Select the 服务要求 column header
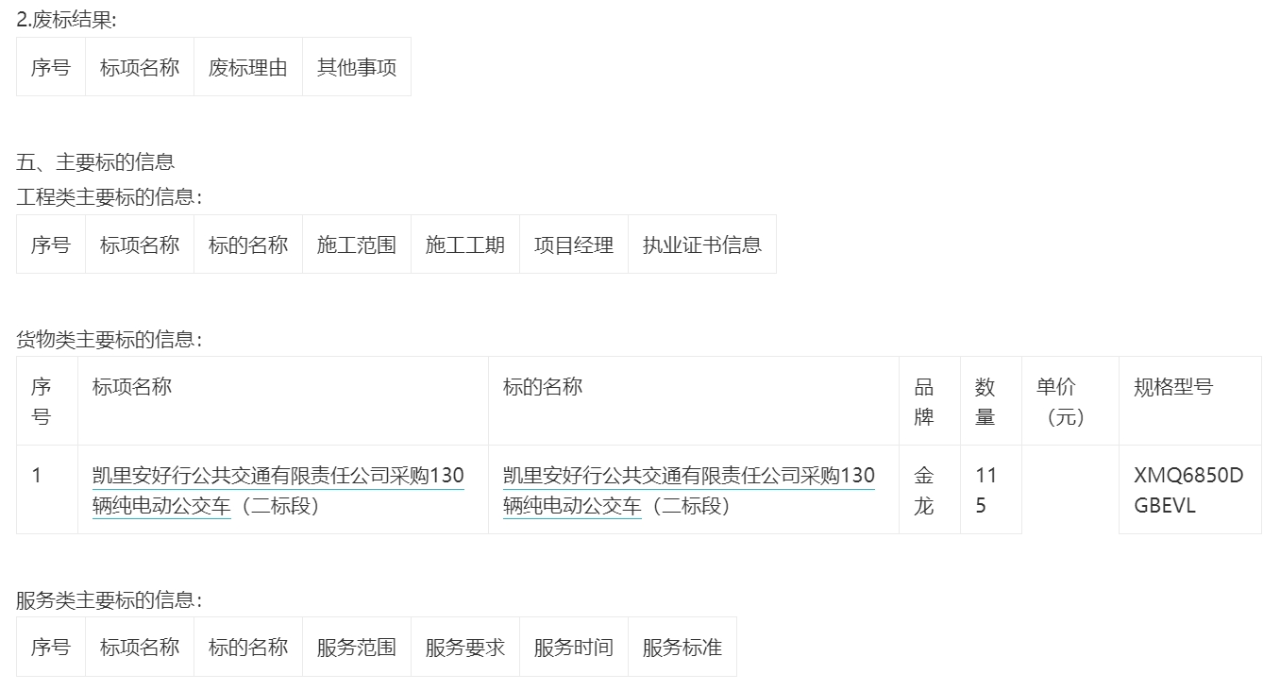The width and height of the screenshot is (1280, 685). pos(465,647)
